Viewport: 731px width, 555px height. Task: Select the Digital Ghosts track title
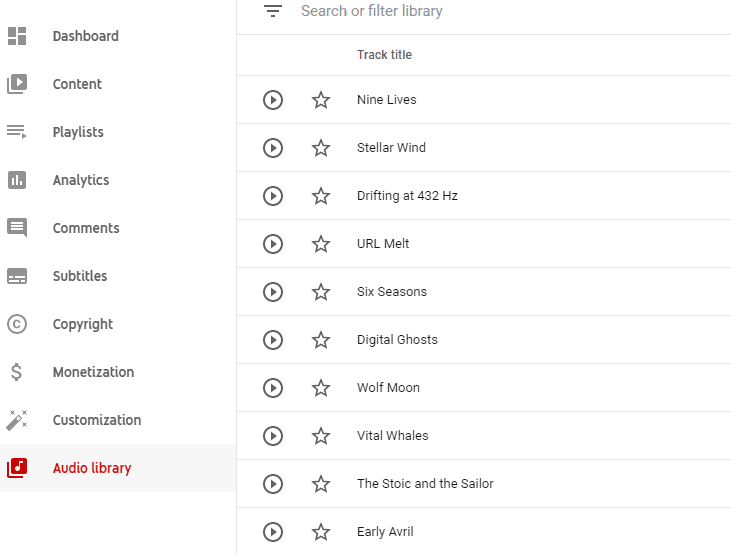click(397, 340)
